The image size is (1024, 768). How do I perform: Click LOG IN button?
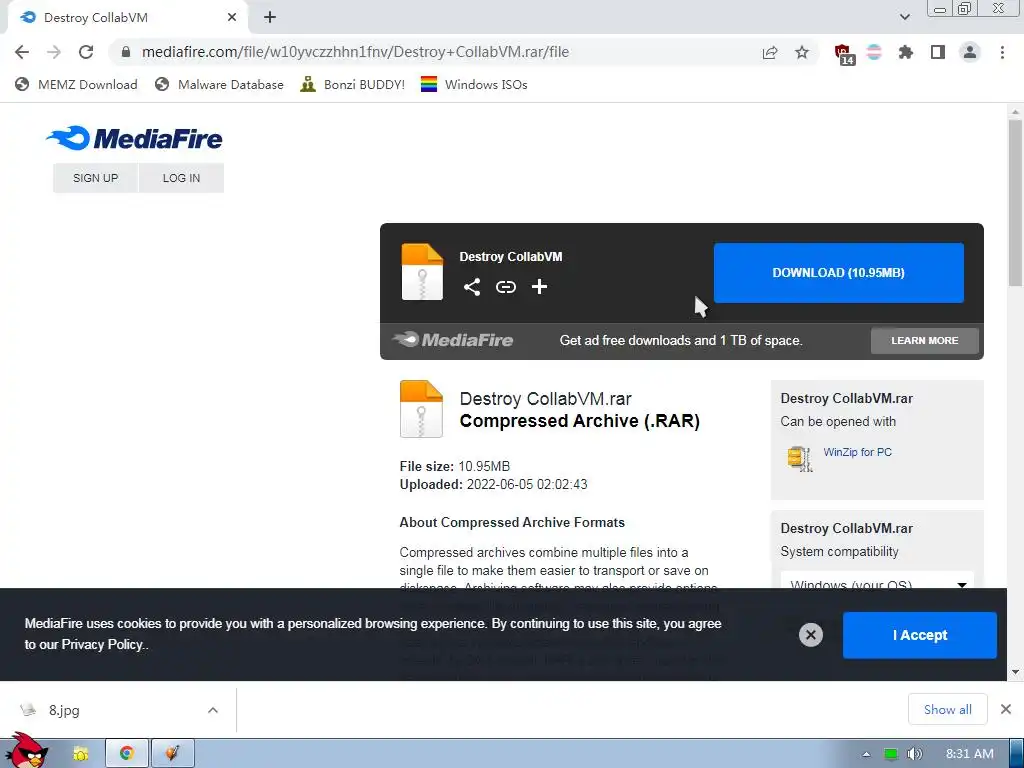tap(182, 178)
